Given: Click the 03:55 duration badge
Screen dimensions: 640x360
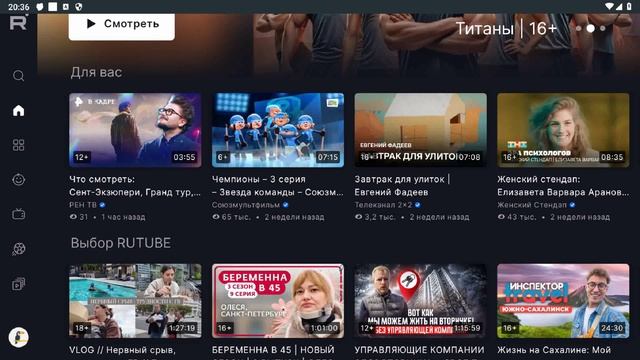Looking at the screenshot, I should pos(184,157).
